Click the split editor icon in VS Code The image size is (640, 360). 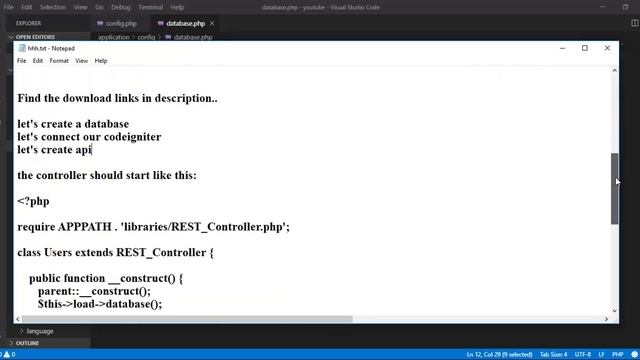click(x=634, y=23)
